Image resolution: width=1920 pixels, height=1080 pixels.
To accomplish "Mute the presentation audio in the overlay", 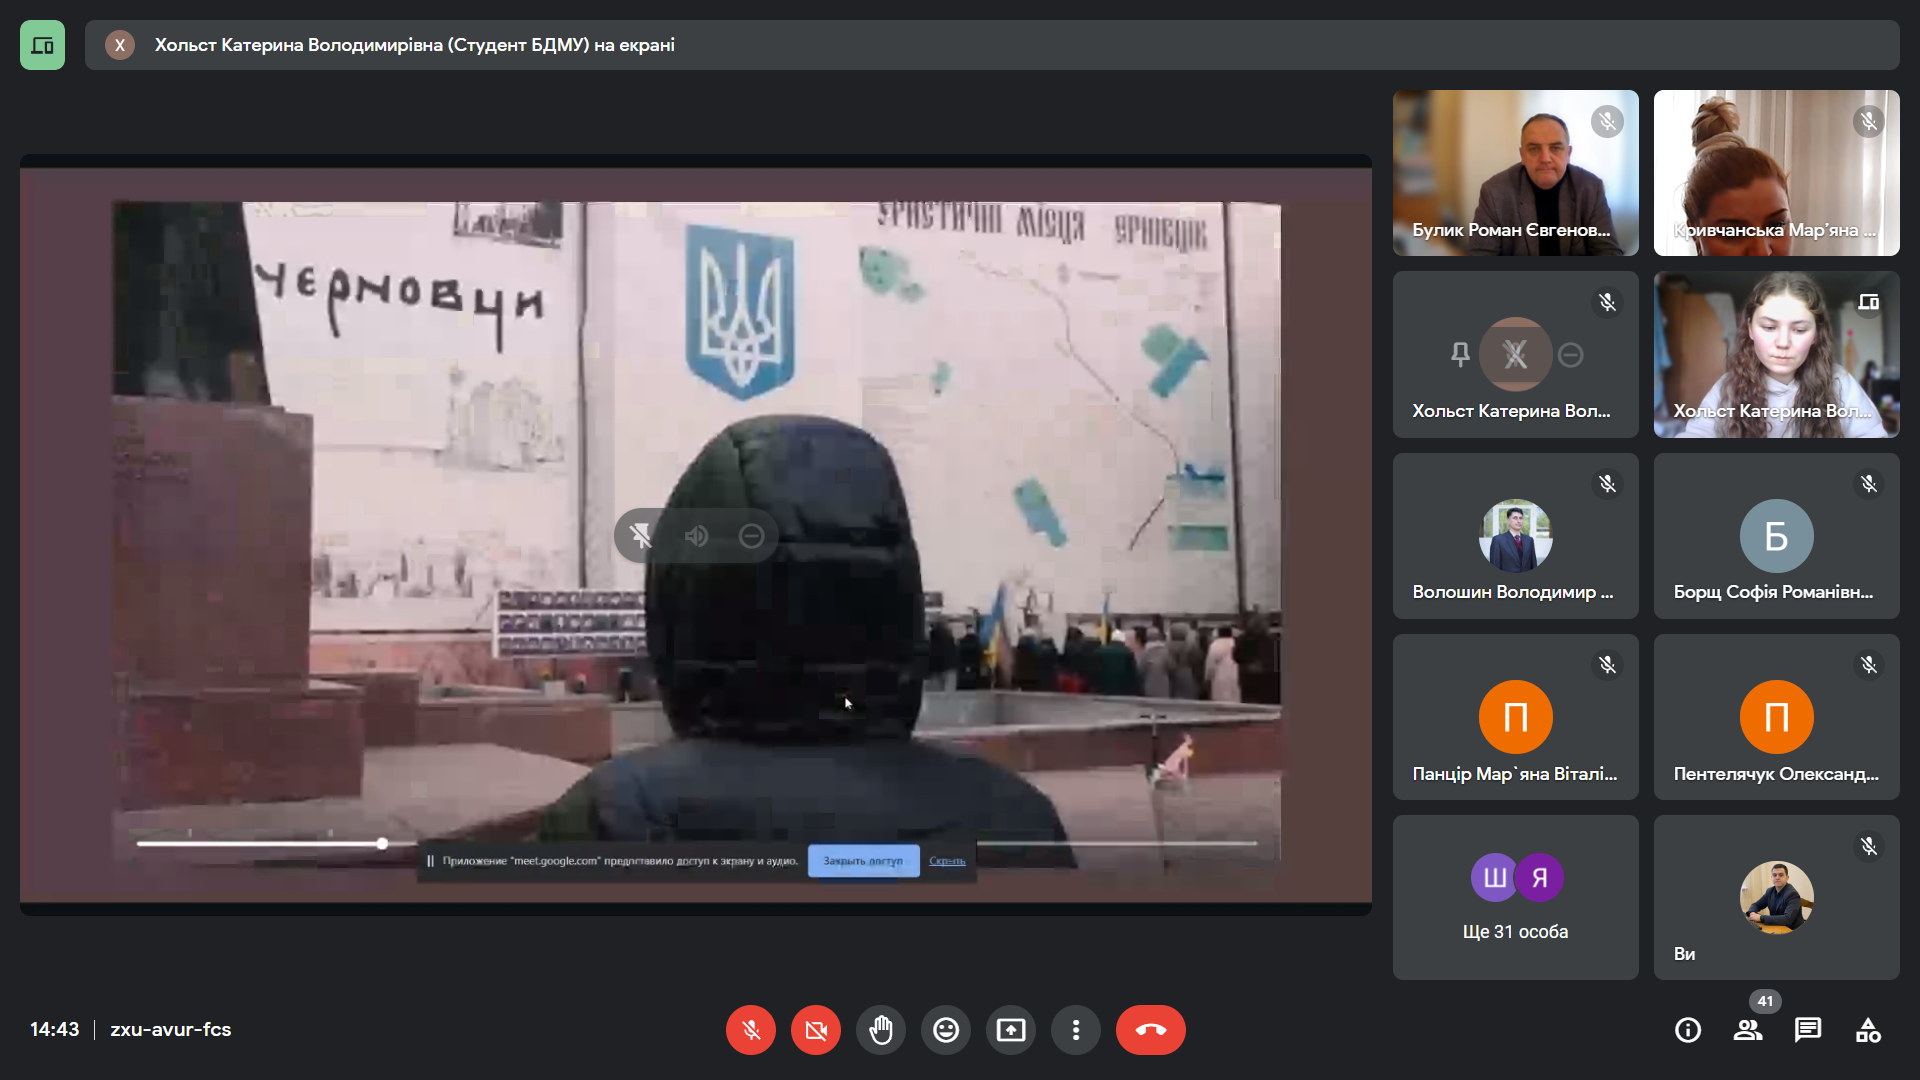I will [x=697, y=536].
